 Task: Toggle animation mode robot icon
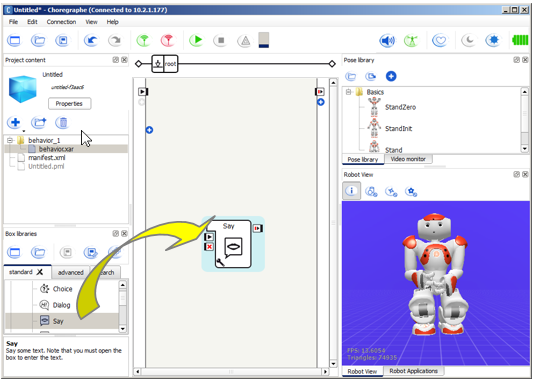coord(411,41)
